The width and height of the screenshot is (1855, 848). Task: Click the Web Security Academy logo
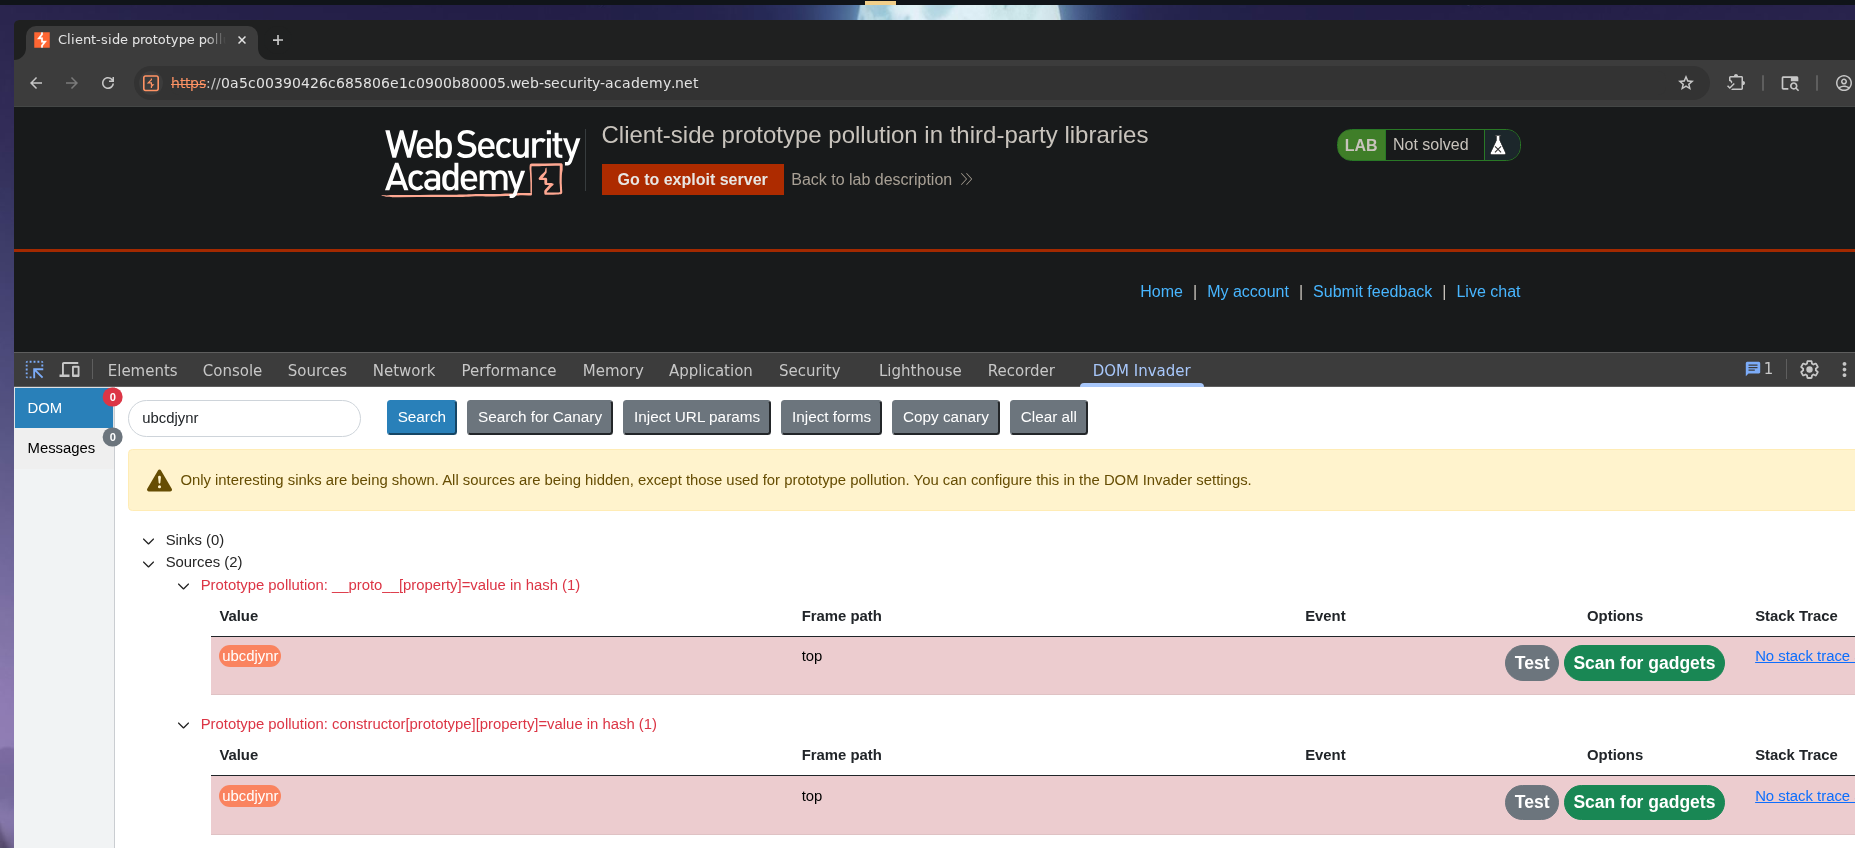482,162
